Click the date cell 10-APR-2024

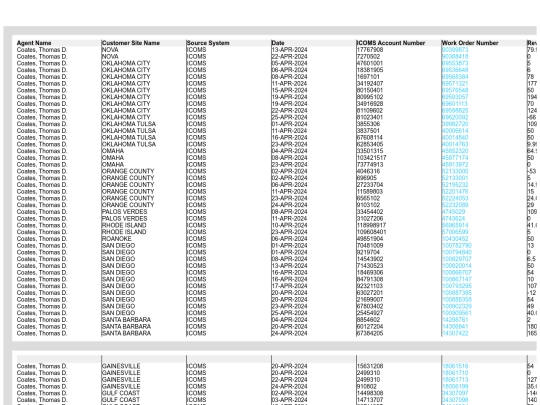point(290,225)
